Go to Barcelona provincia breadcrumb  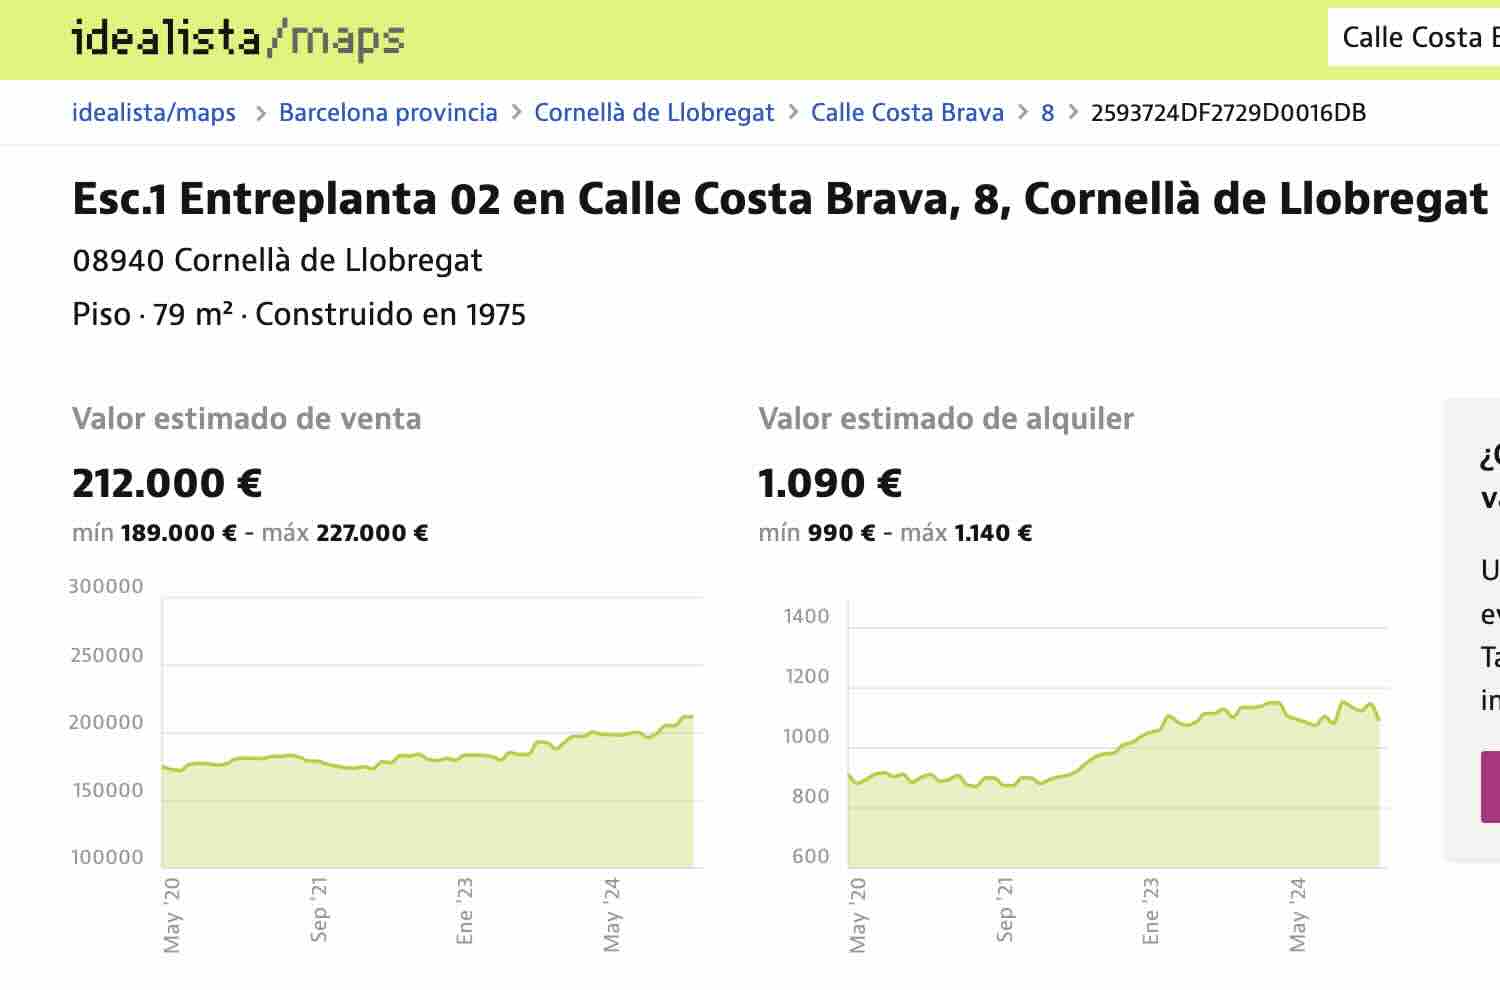[x=388, y=113]
